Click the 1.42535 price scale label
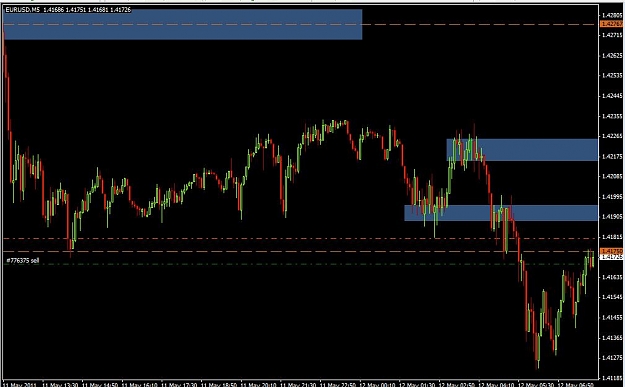This screenshot has height=387, width=625. [x=612, y=75]
